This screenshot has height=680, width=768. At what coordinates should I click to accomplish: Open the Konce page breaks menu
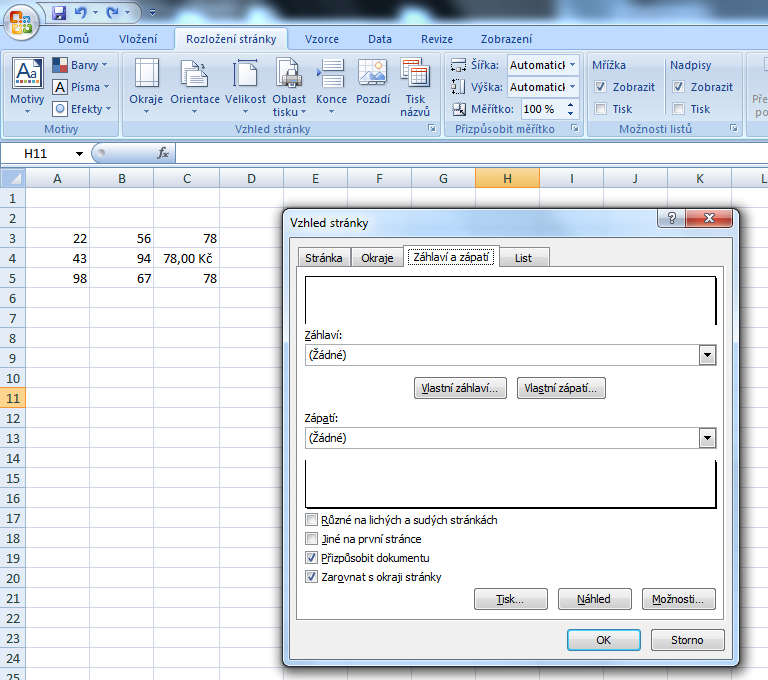pyautogui.click(x=332, y=86)
